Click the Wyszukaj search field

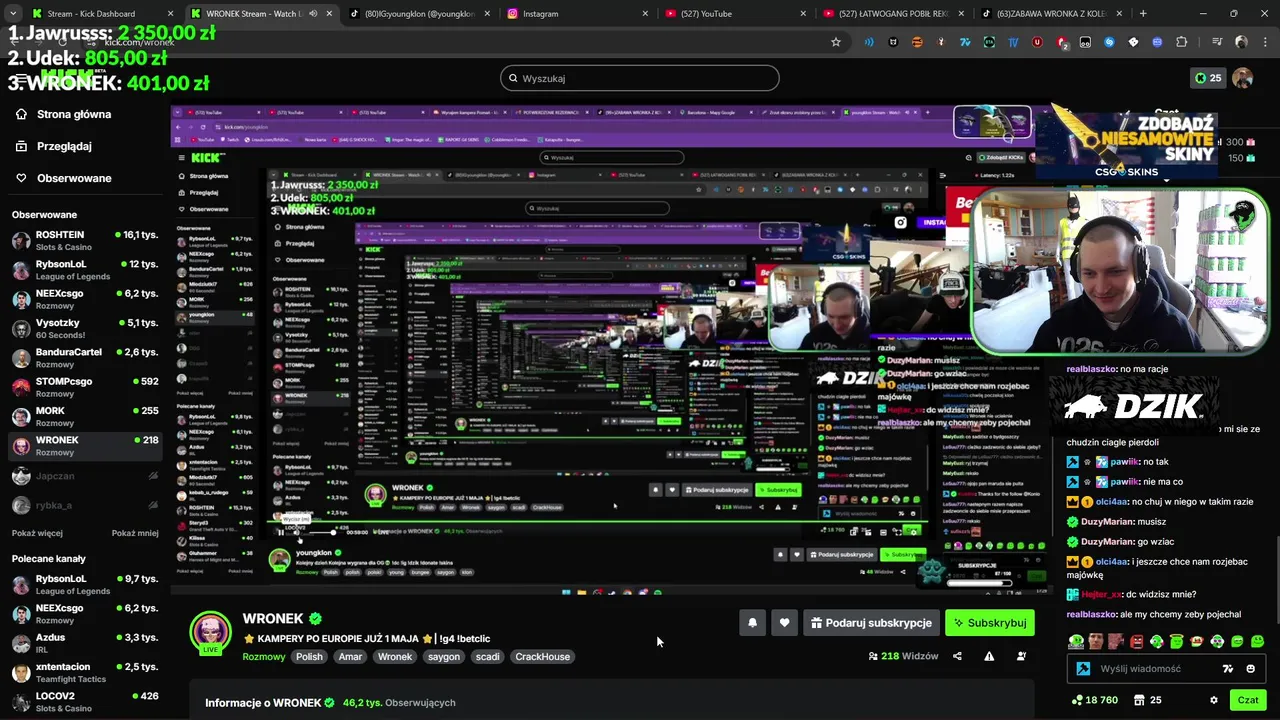coord(640,78)
